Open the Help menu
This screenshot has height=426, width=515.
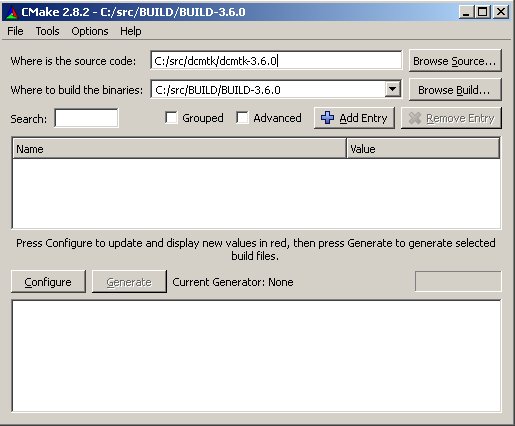(x=131, y=31)
